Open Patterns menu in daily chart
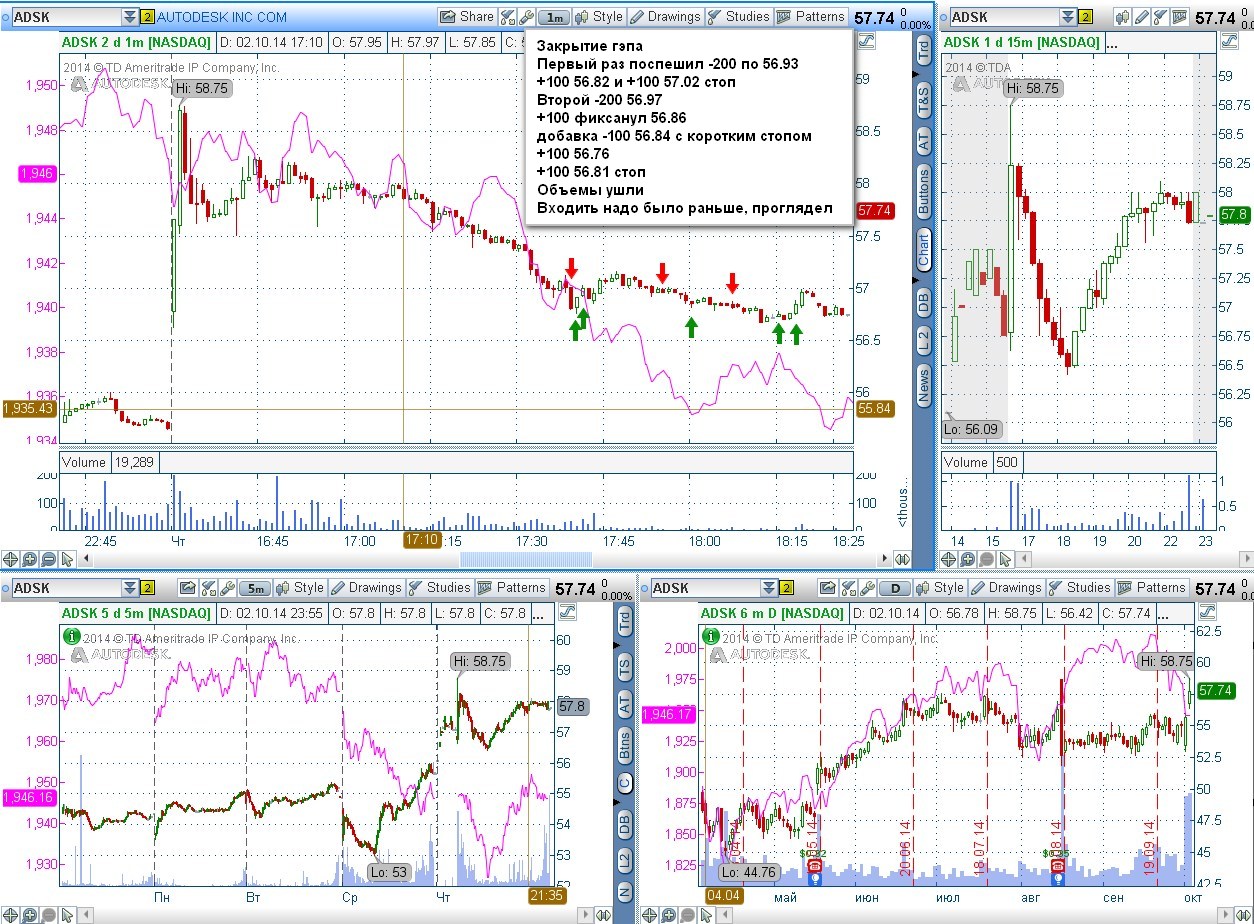Image resolution: width=1254 pixels, height=924 pixels. pos(1153,588)
